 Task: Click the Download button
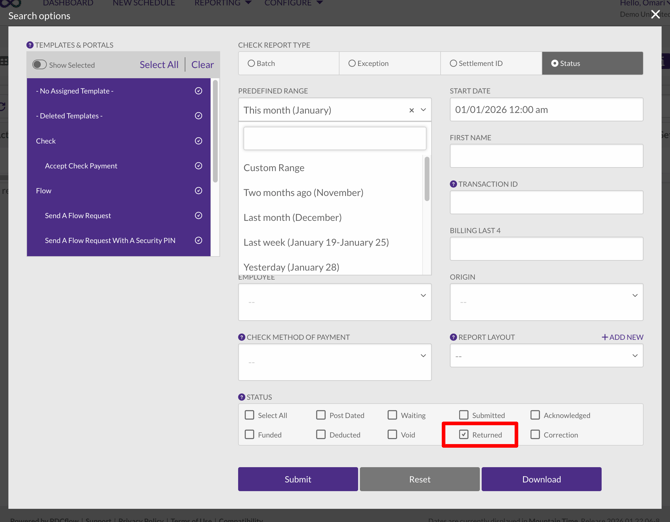(541, 479)
